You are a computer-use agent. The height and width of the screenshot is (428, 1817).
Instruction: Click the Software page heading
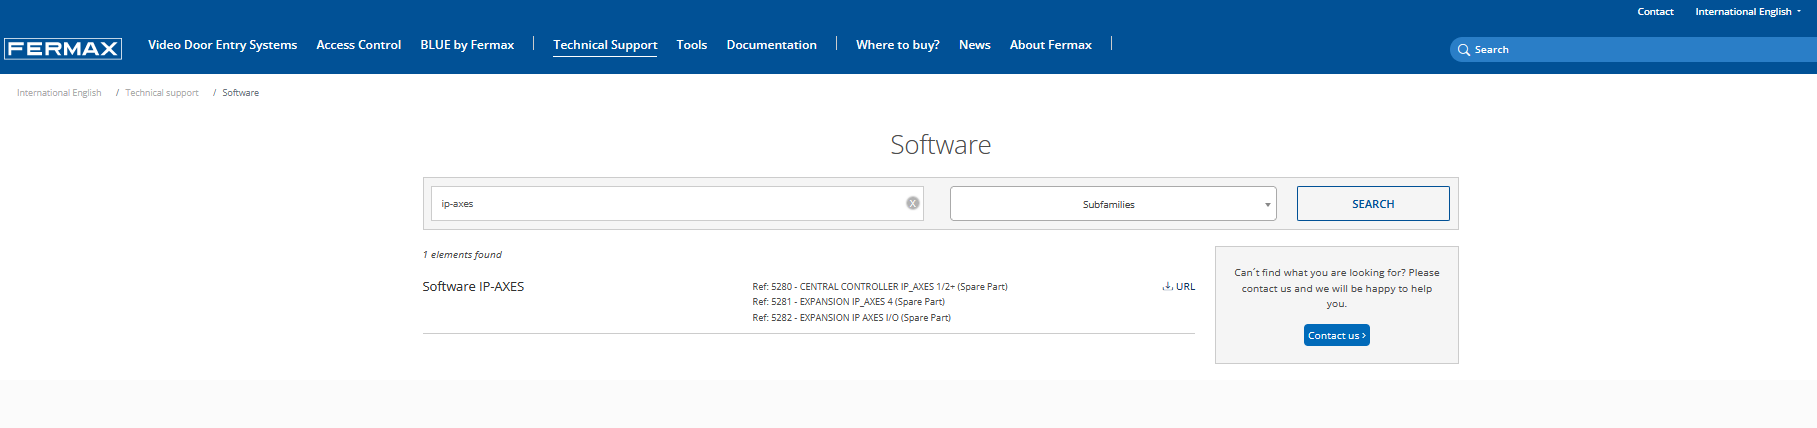pos(940,145)
